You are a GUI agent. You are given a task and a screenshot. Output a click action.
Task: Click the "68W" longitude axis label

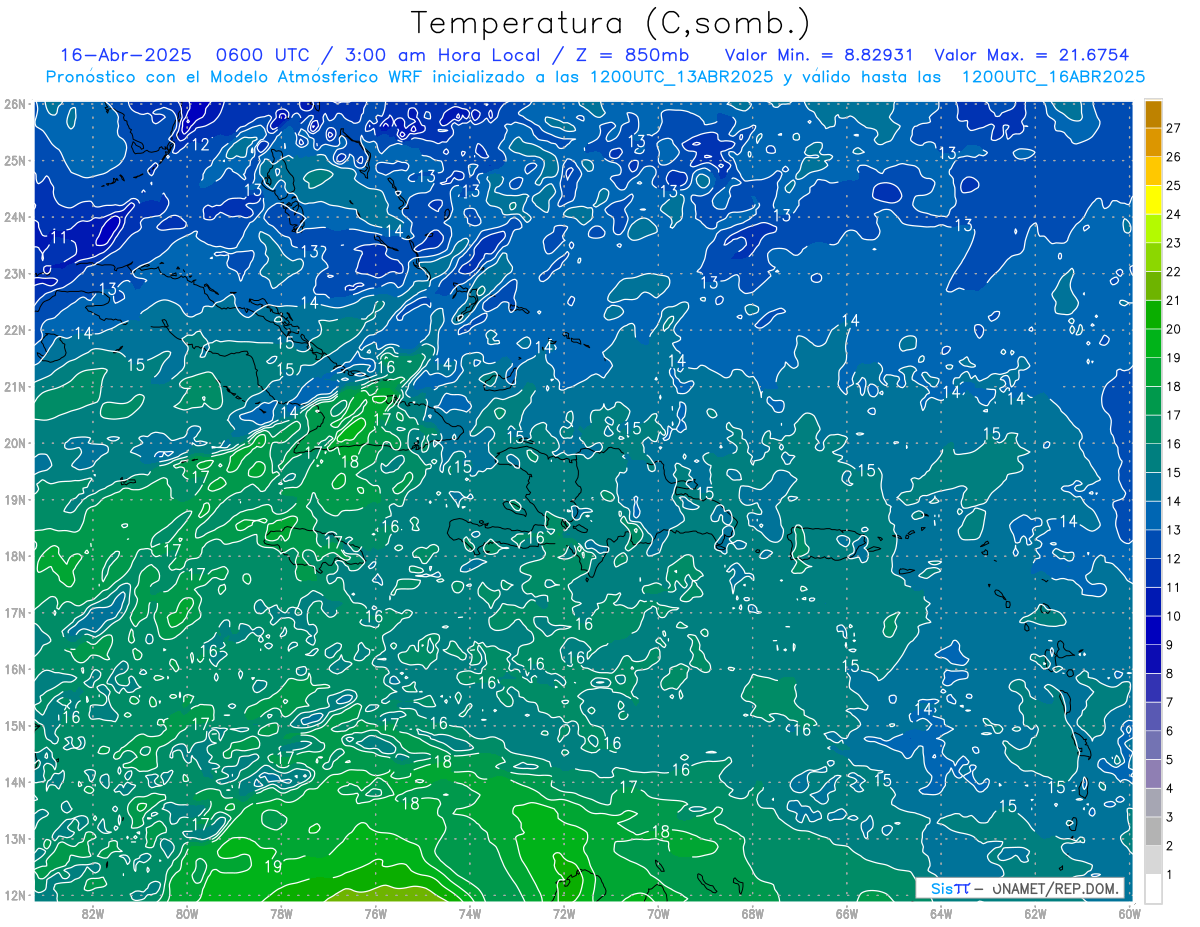pyautogui.click(x=752, y=913)
